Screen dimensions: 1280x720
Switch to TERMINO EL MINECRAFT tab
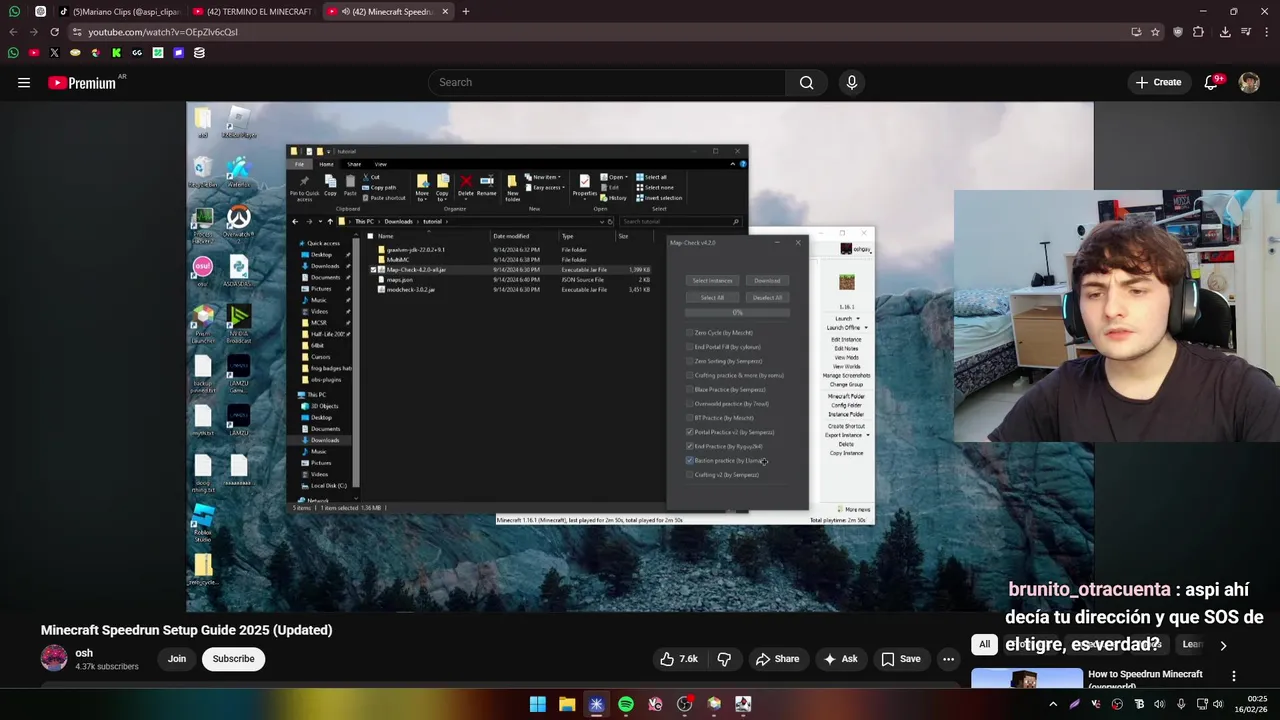[x=252, y=12]
